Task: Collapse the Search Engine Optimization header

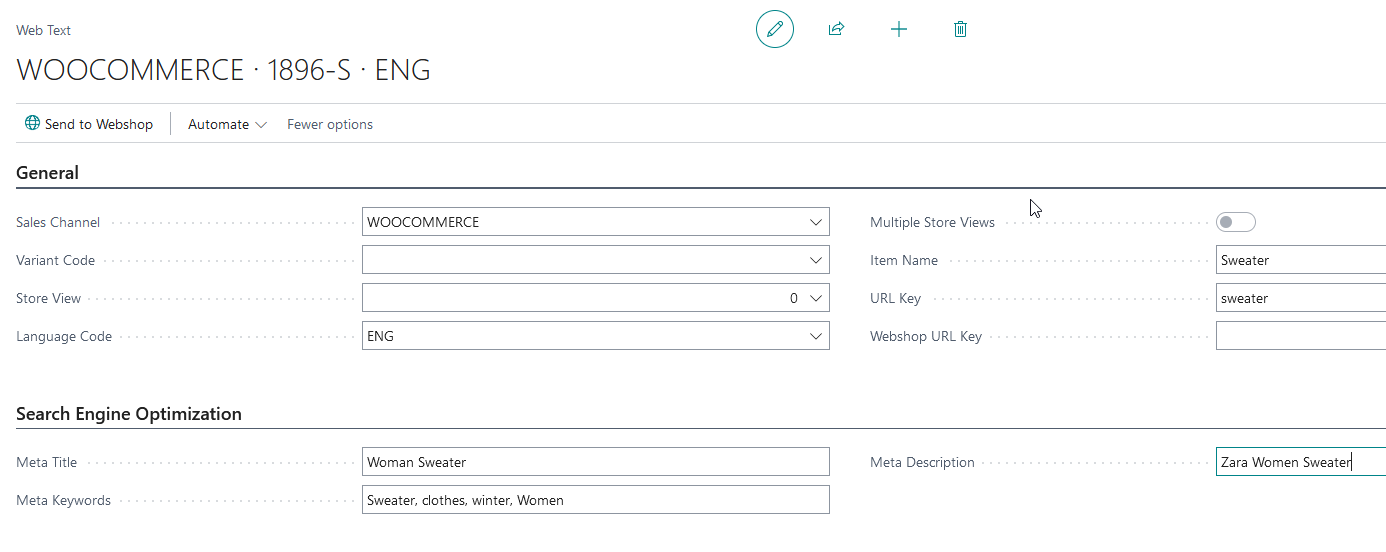Action: [x=129, y=414]
